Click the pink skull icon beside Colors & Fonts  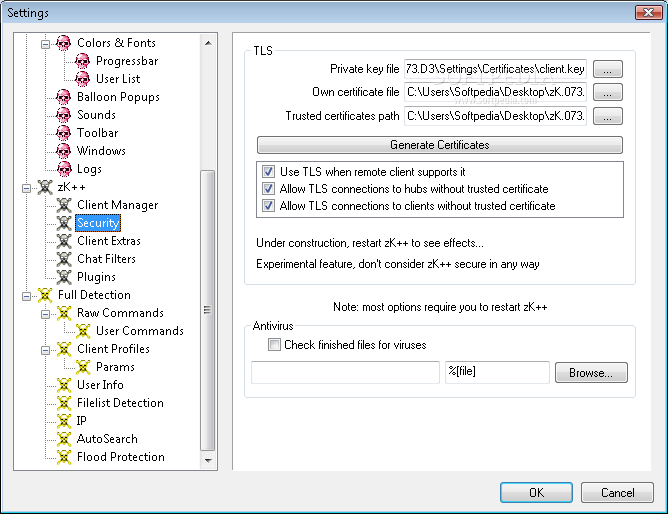click(x=63, y=43)
